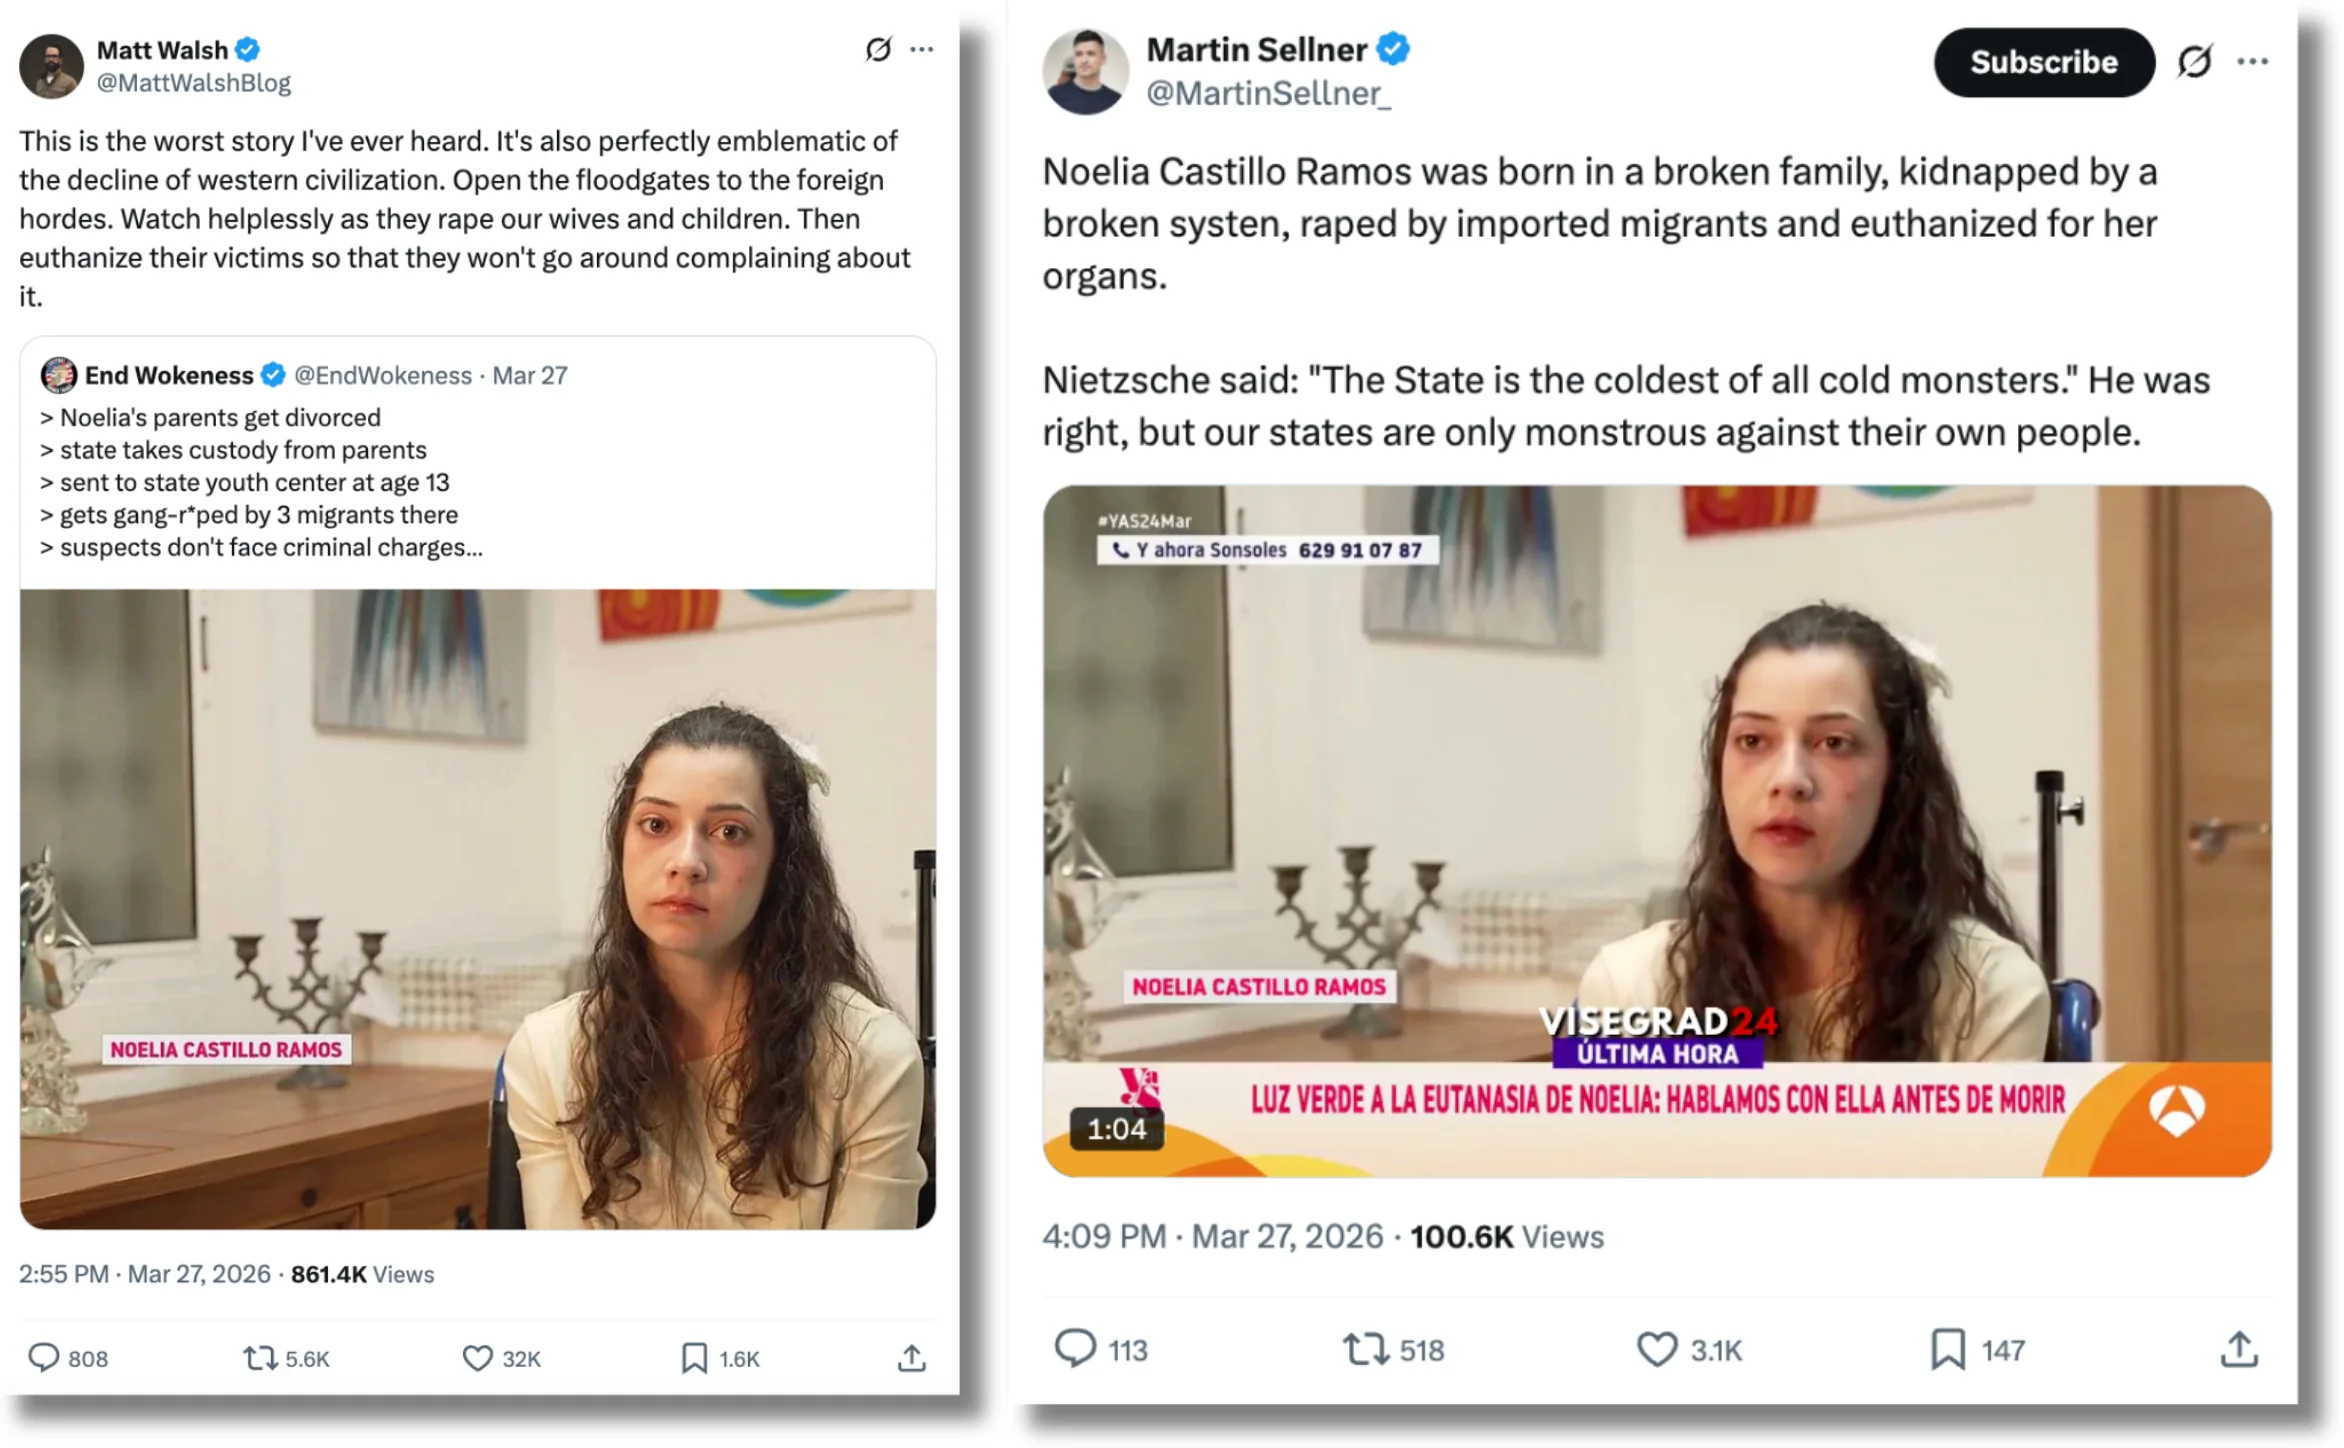Open @MattWalshBlog profile handle

(x=193, y=83)
